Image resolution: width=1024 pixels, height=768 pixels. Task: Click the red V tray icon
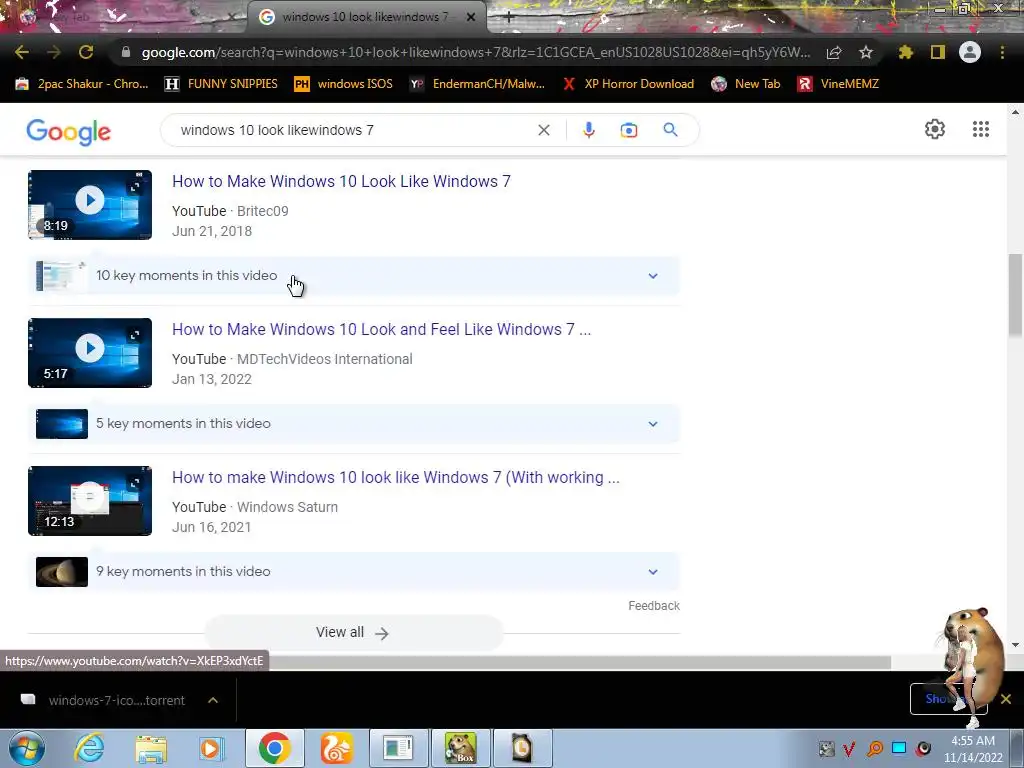849,749
